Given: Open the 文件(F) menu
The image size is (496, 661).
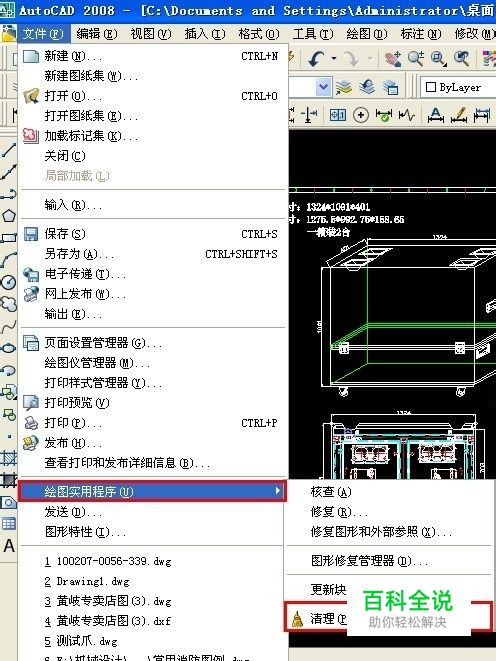Looking at the screenshot, I should pyautogui.click(x=43, y=33).
